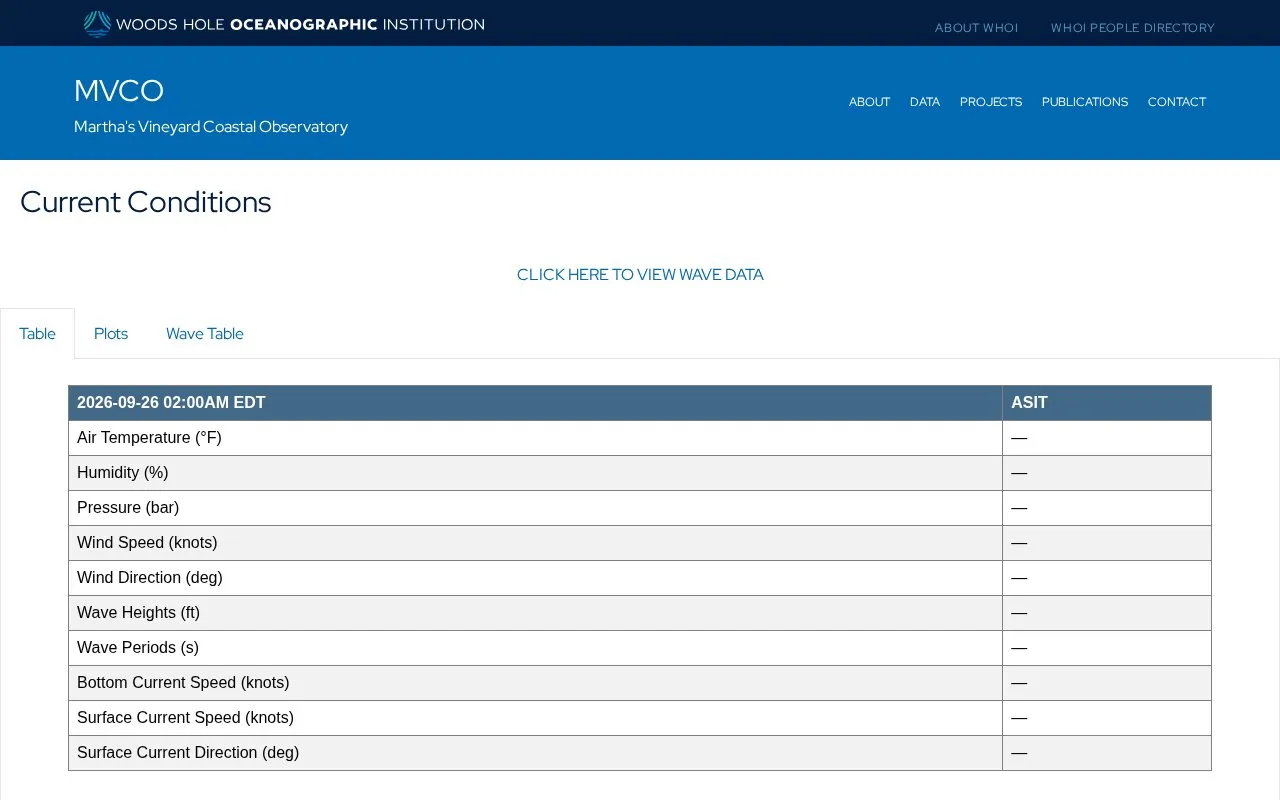Switch to the Plots tab

pos(111,334)
